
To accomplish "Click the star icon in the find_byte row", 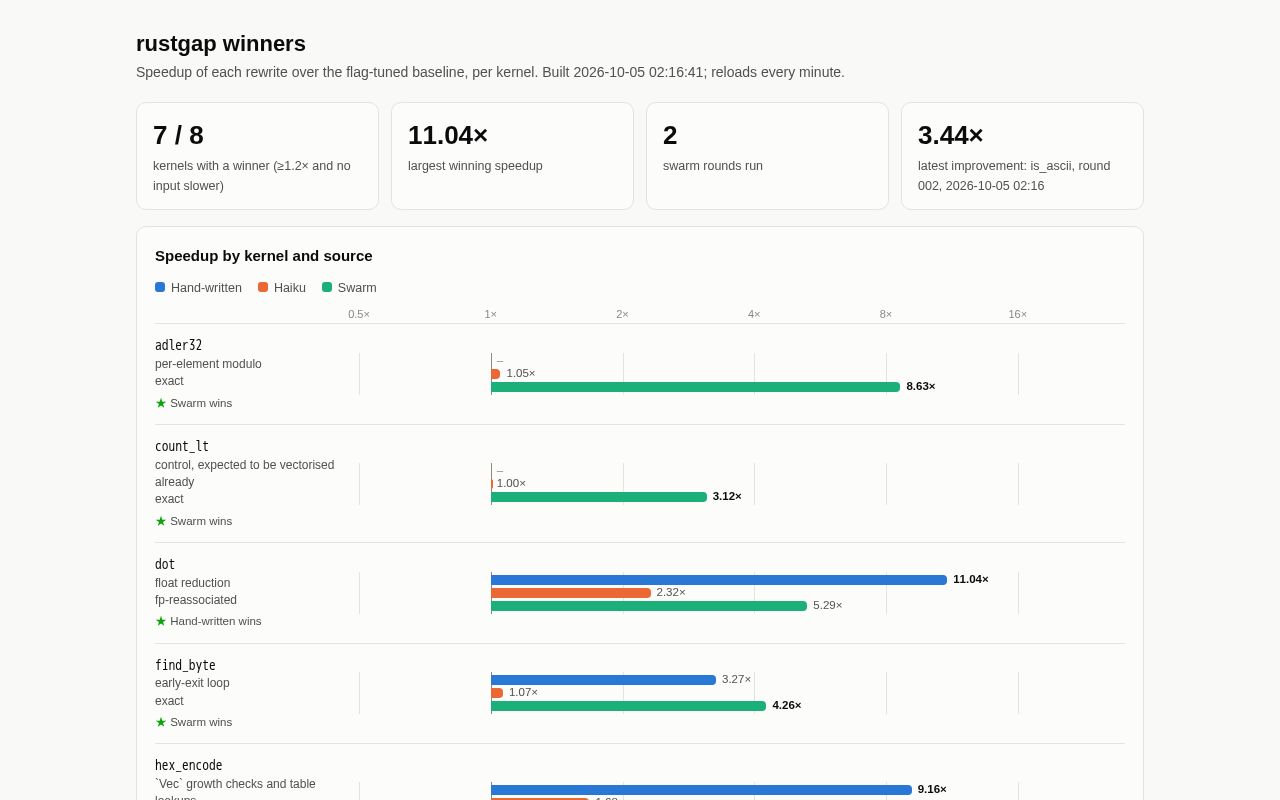I will pyautogui.click(x=160, y=722).
